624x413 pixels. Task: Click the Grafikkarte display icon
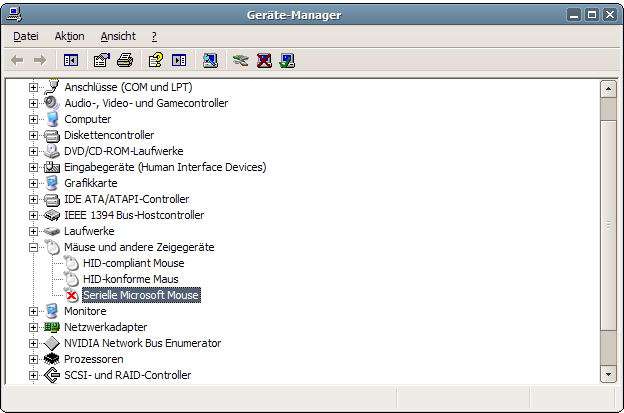[52, 183]
